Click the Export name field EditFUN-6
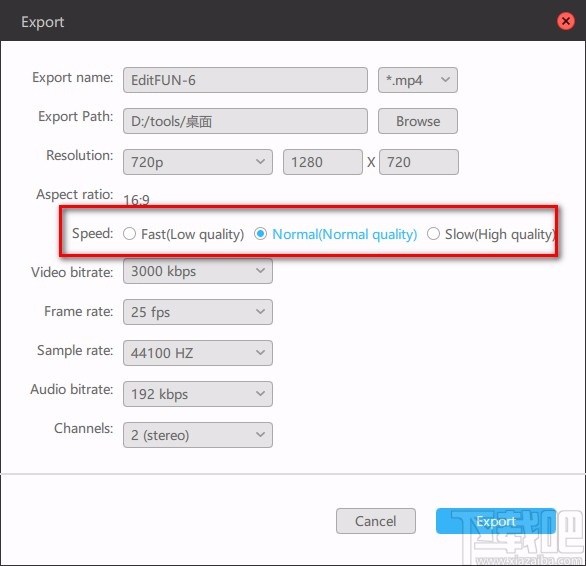The height and width of the screenshot is (566, 586). coord(245,80)
